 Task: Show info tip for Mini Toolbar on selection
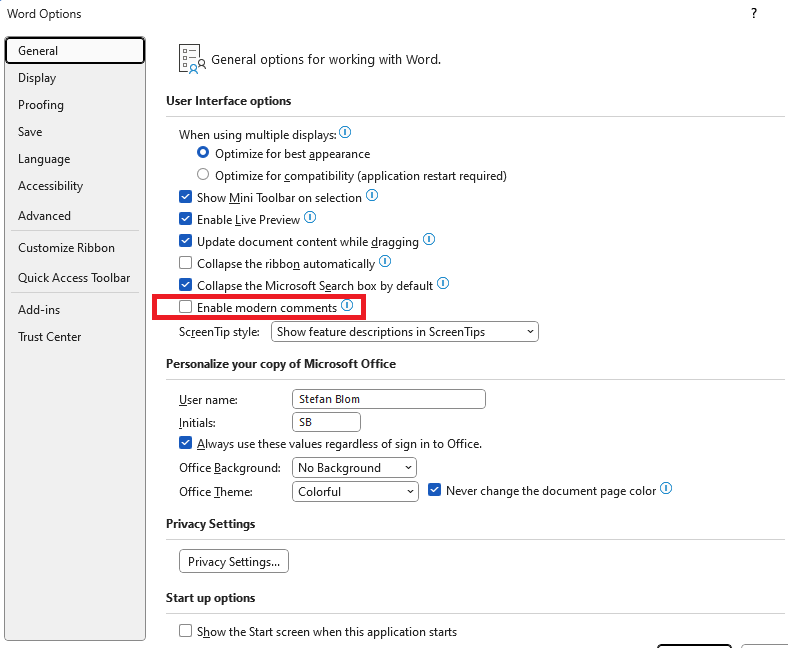click(x=372, y=195)
